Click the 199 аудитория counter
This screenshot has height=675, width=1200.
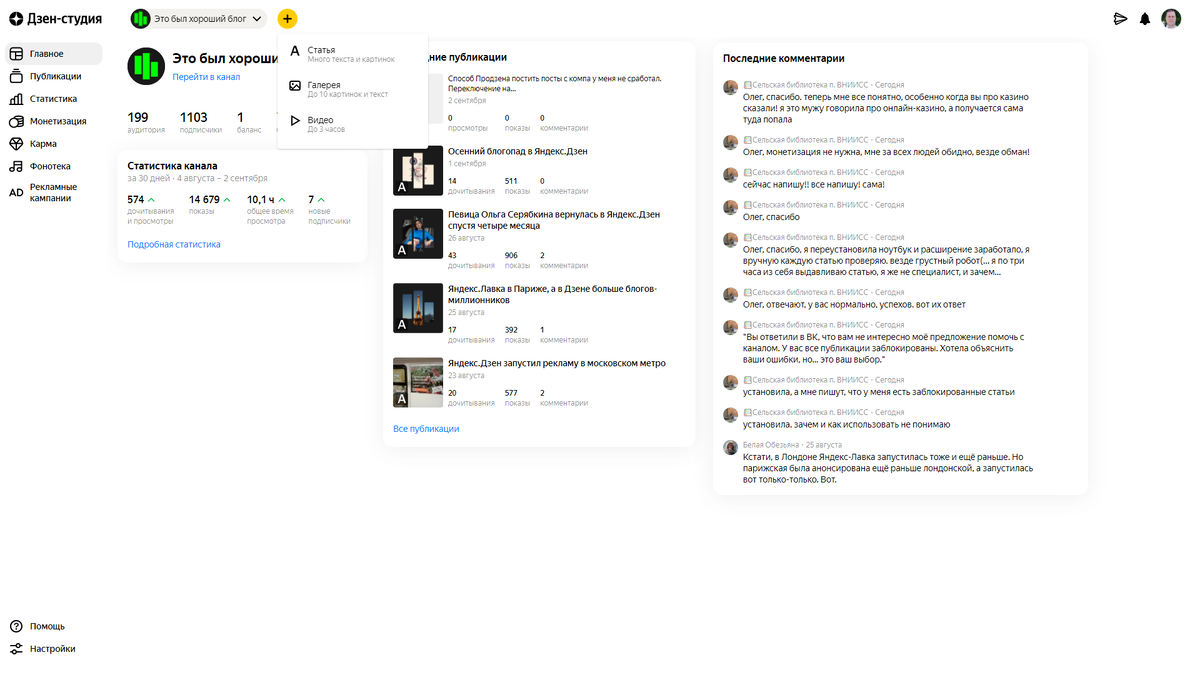pyautogui.click(x=146, y=122)
